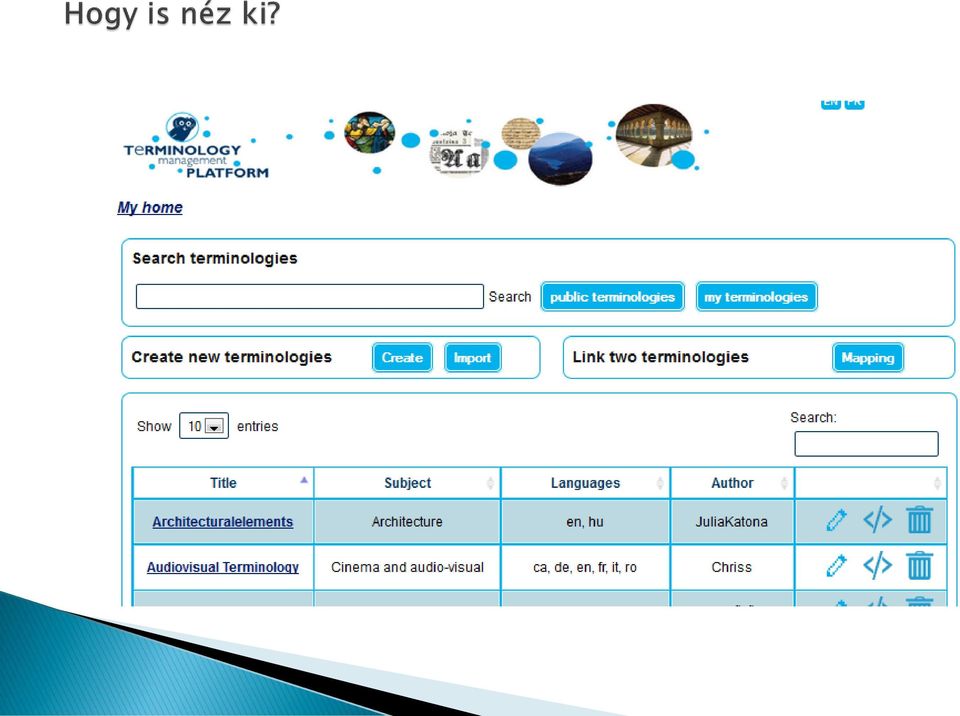
Task: Click the my terminologies button
Action: coord(756,297)
